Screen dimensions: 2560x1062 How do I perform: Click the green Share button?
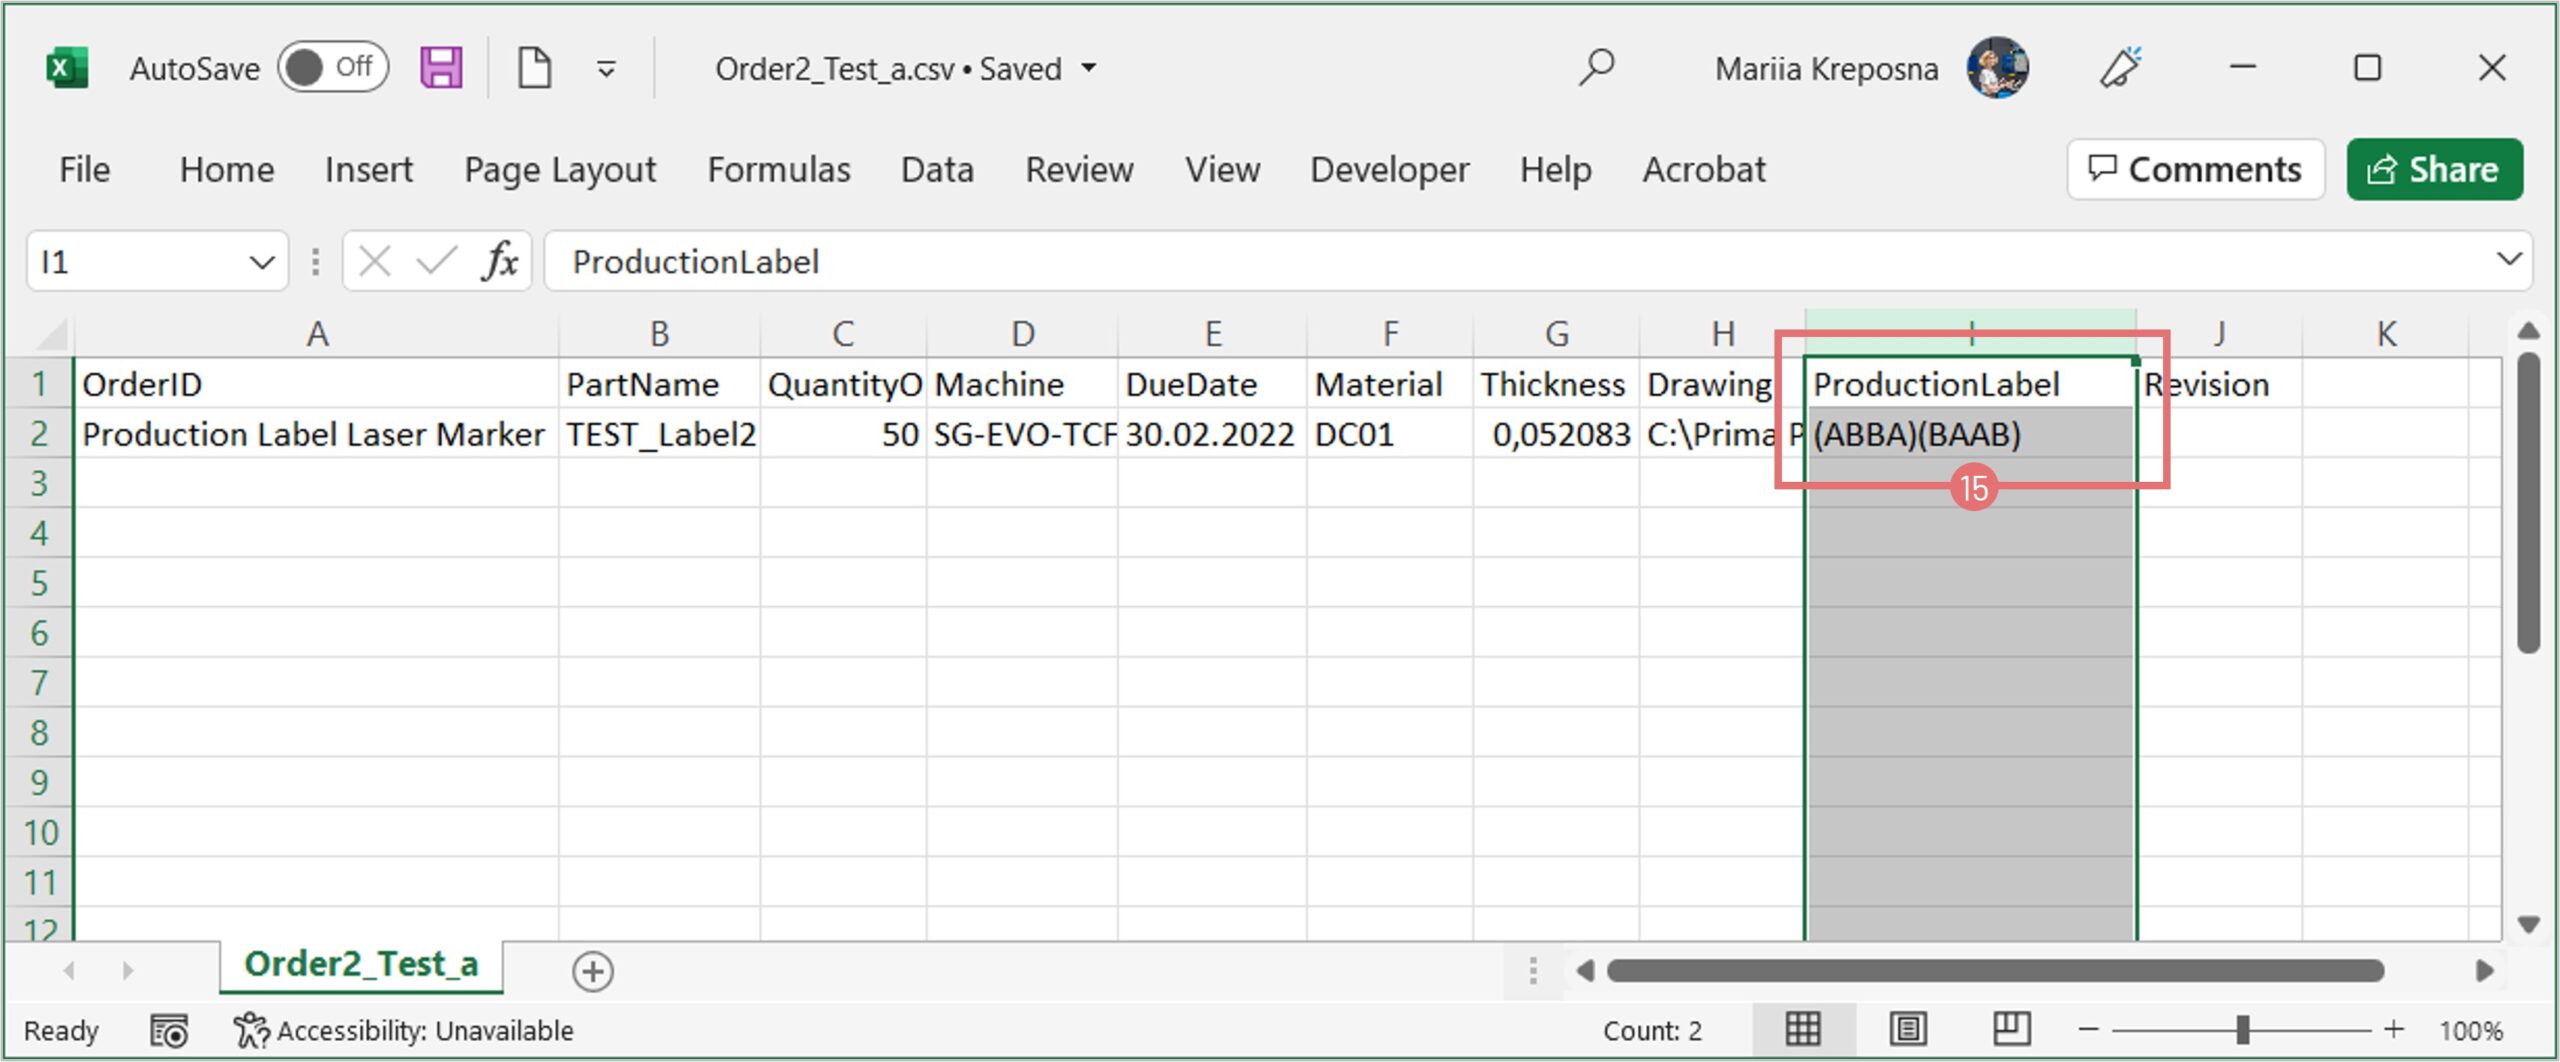pyautogui.click(x=2434, y=170)
